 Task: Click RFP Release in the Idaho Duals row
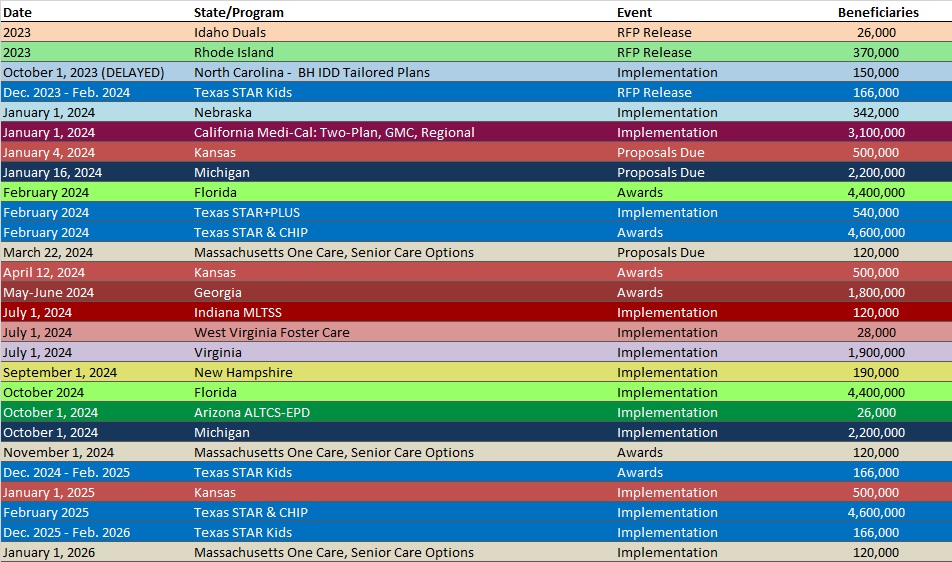654,32
